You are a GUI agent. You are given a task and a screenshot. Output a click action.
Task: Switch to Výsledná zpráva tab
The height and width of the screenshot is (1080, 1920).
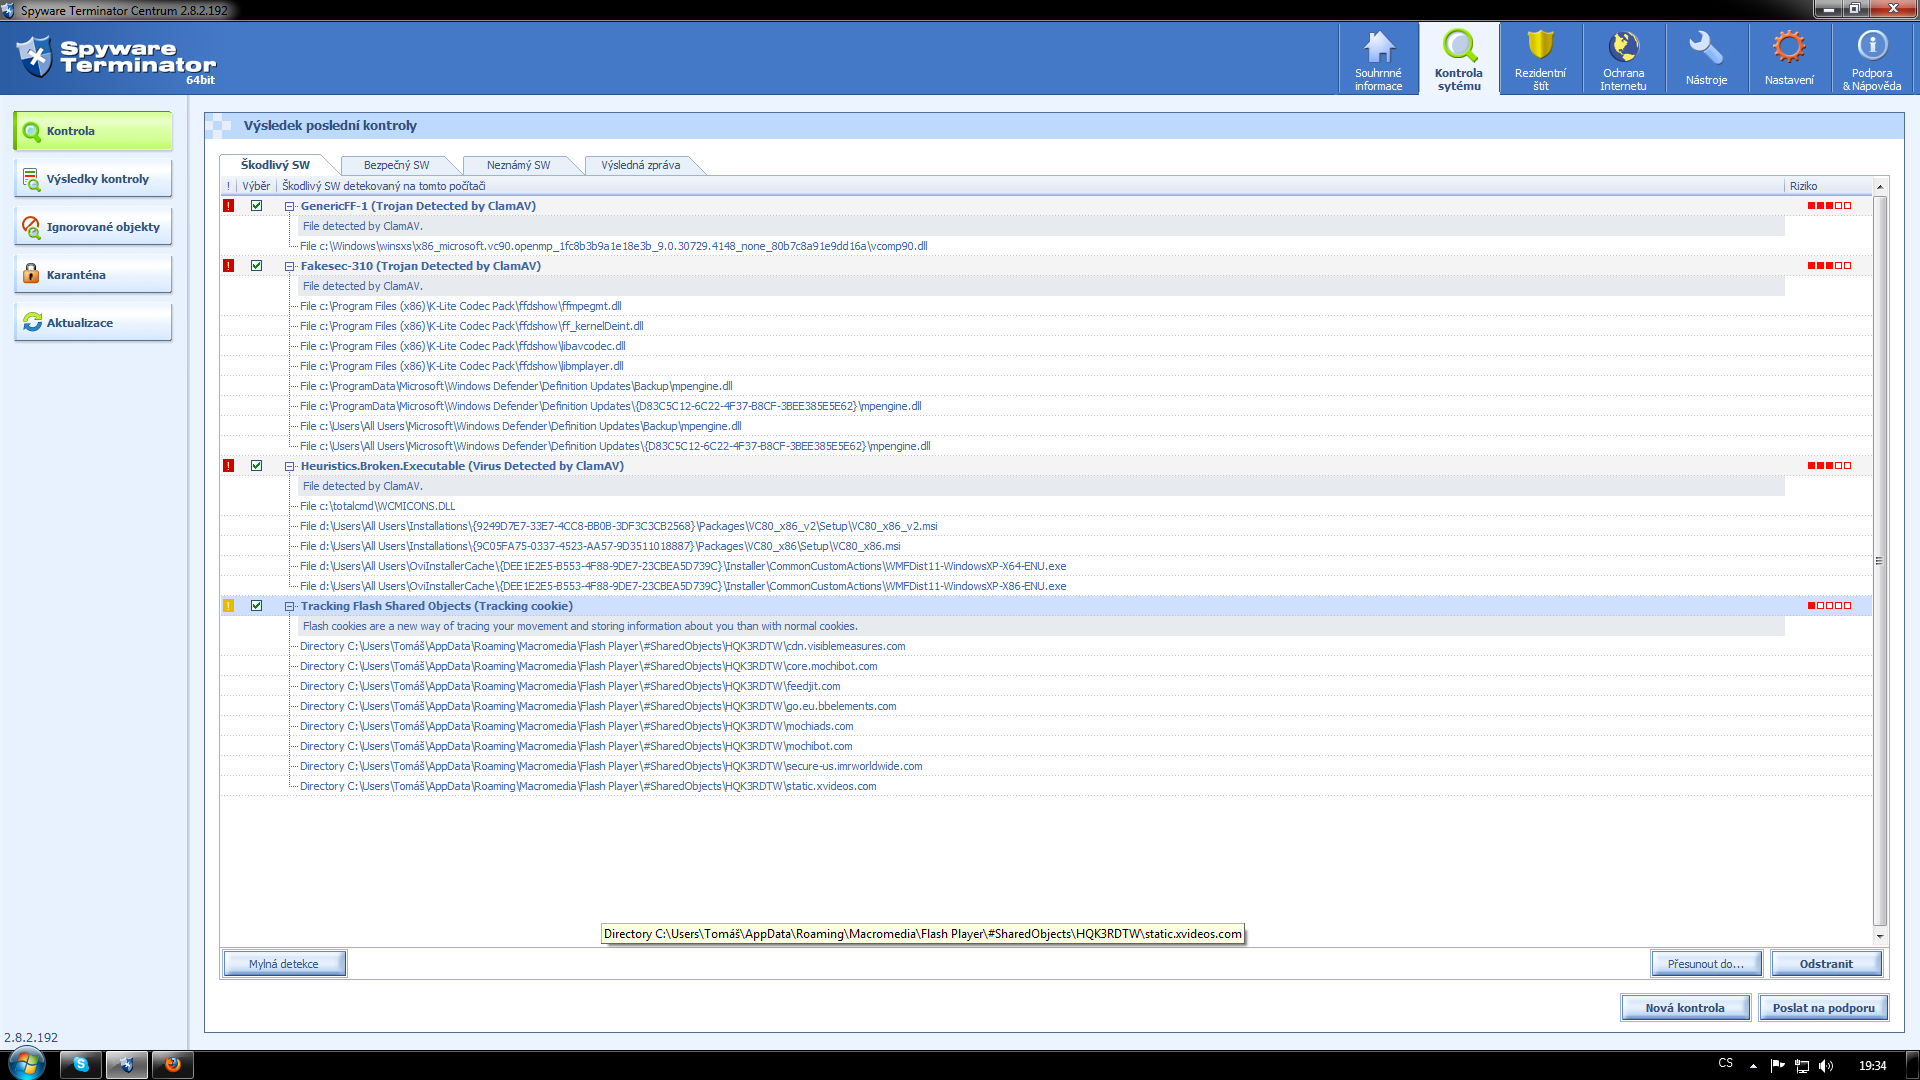tap(640, 165)
